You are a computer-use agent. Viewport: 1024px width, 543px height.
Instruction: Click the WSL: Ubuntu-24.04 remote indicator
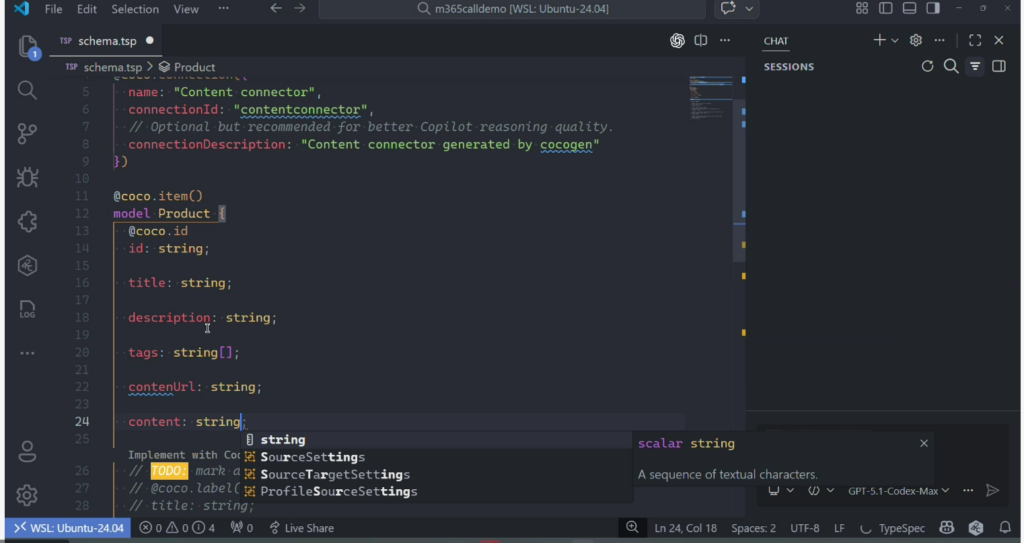pos(69,528)
